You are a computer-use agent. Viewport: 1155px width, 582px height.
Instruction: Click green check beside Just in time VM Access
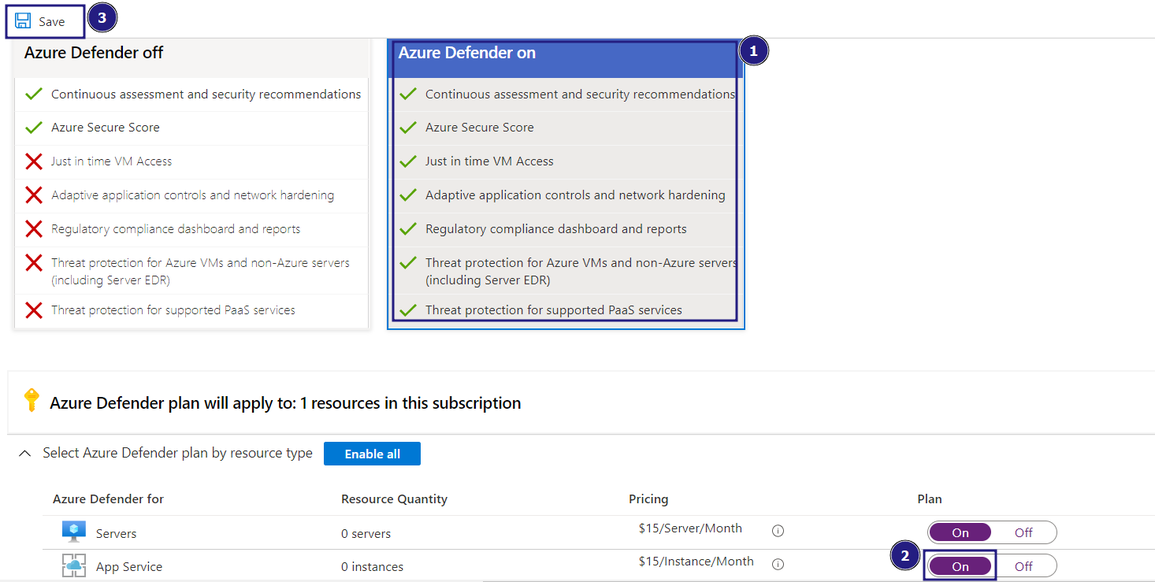pos(407,161)
